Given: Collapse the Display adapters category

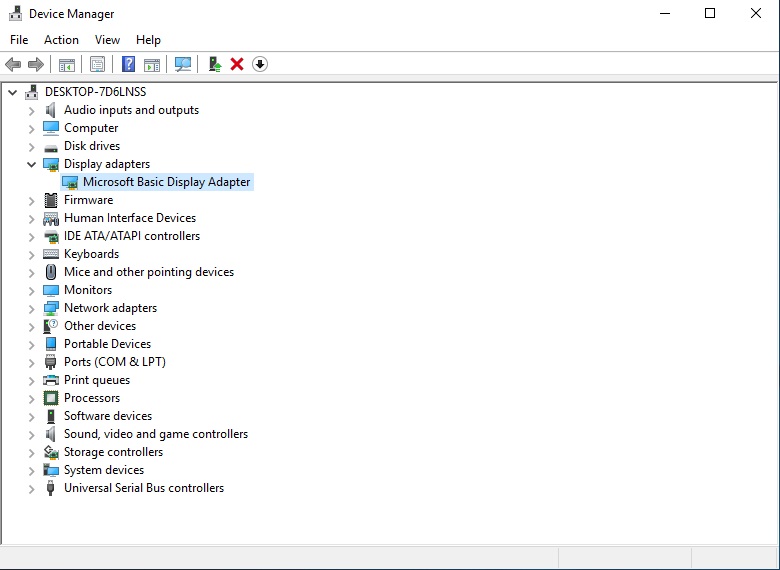Looking at the screenshot, I should pos(32,164).
